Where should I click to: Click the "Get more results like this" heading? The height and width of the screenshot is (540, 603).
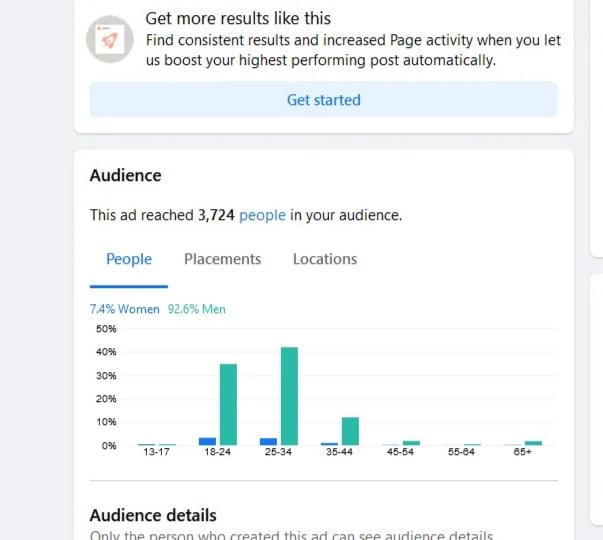click(238, 18)
